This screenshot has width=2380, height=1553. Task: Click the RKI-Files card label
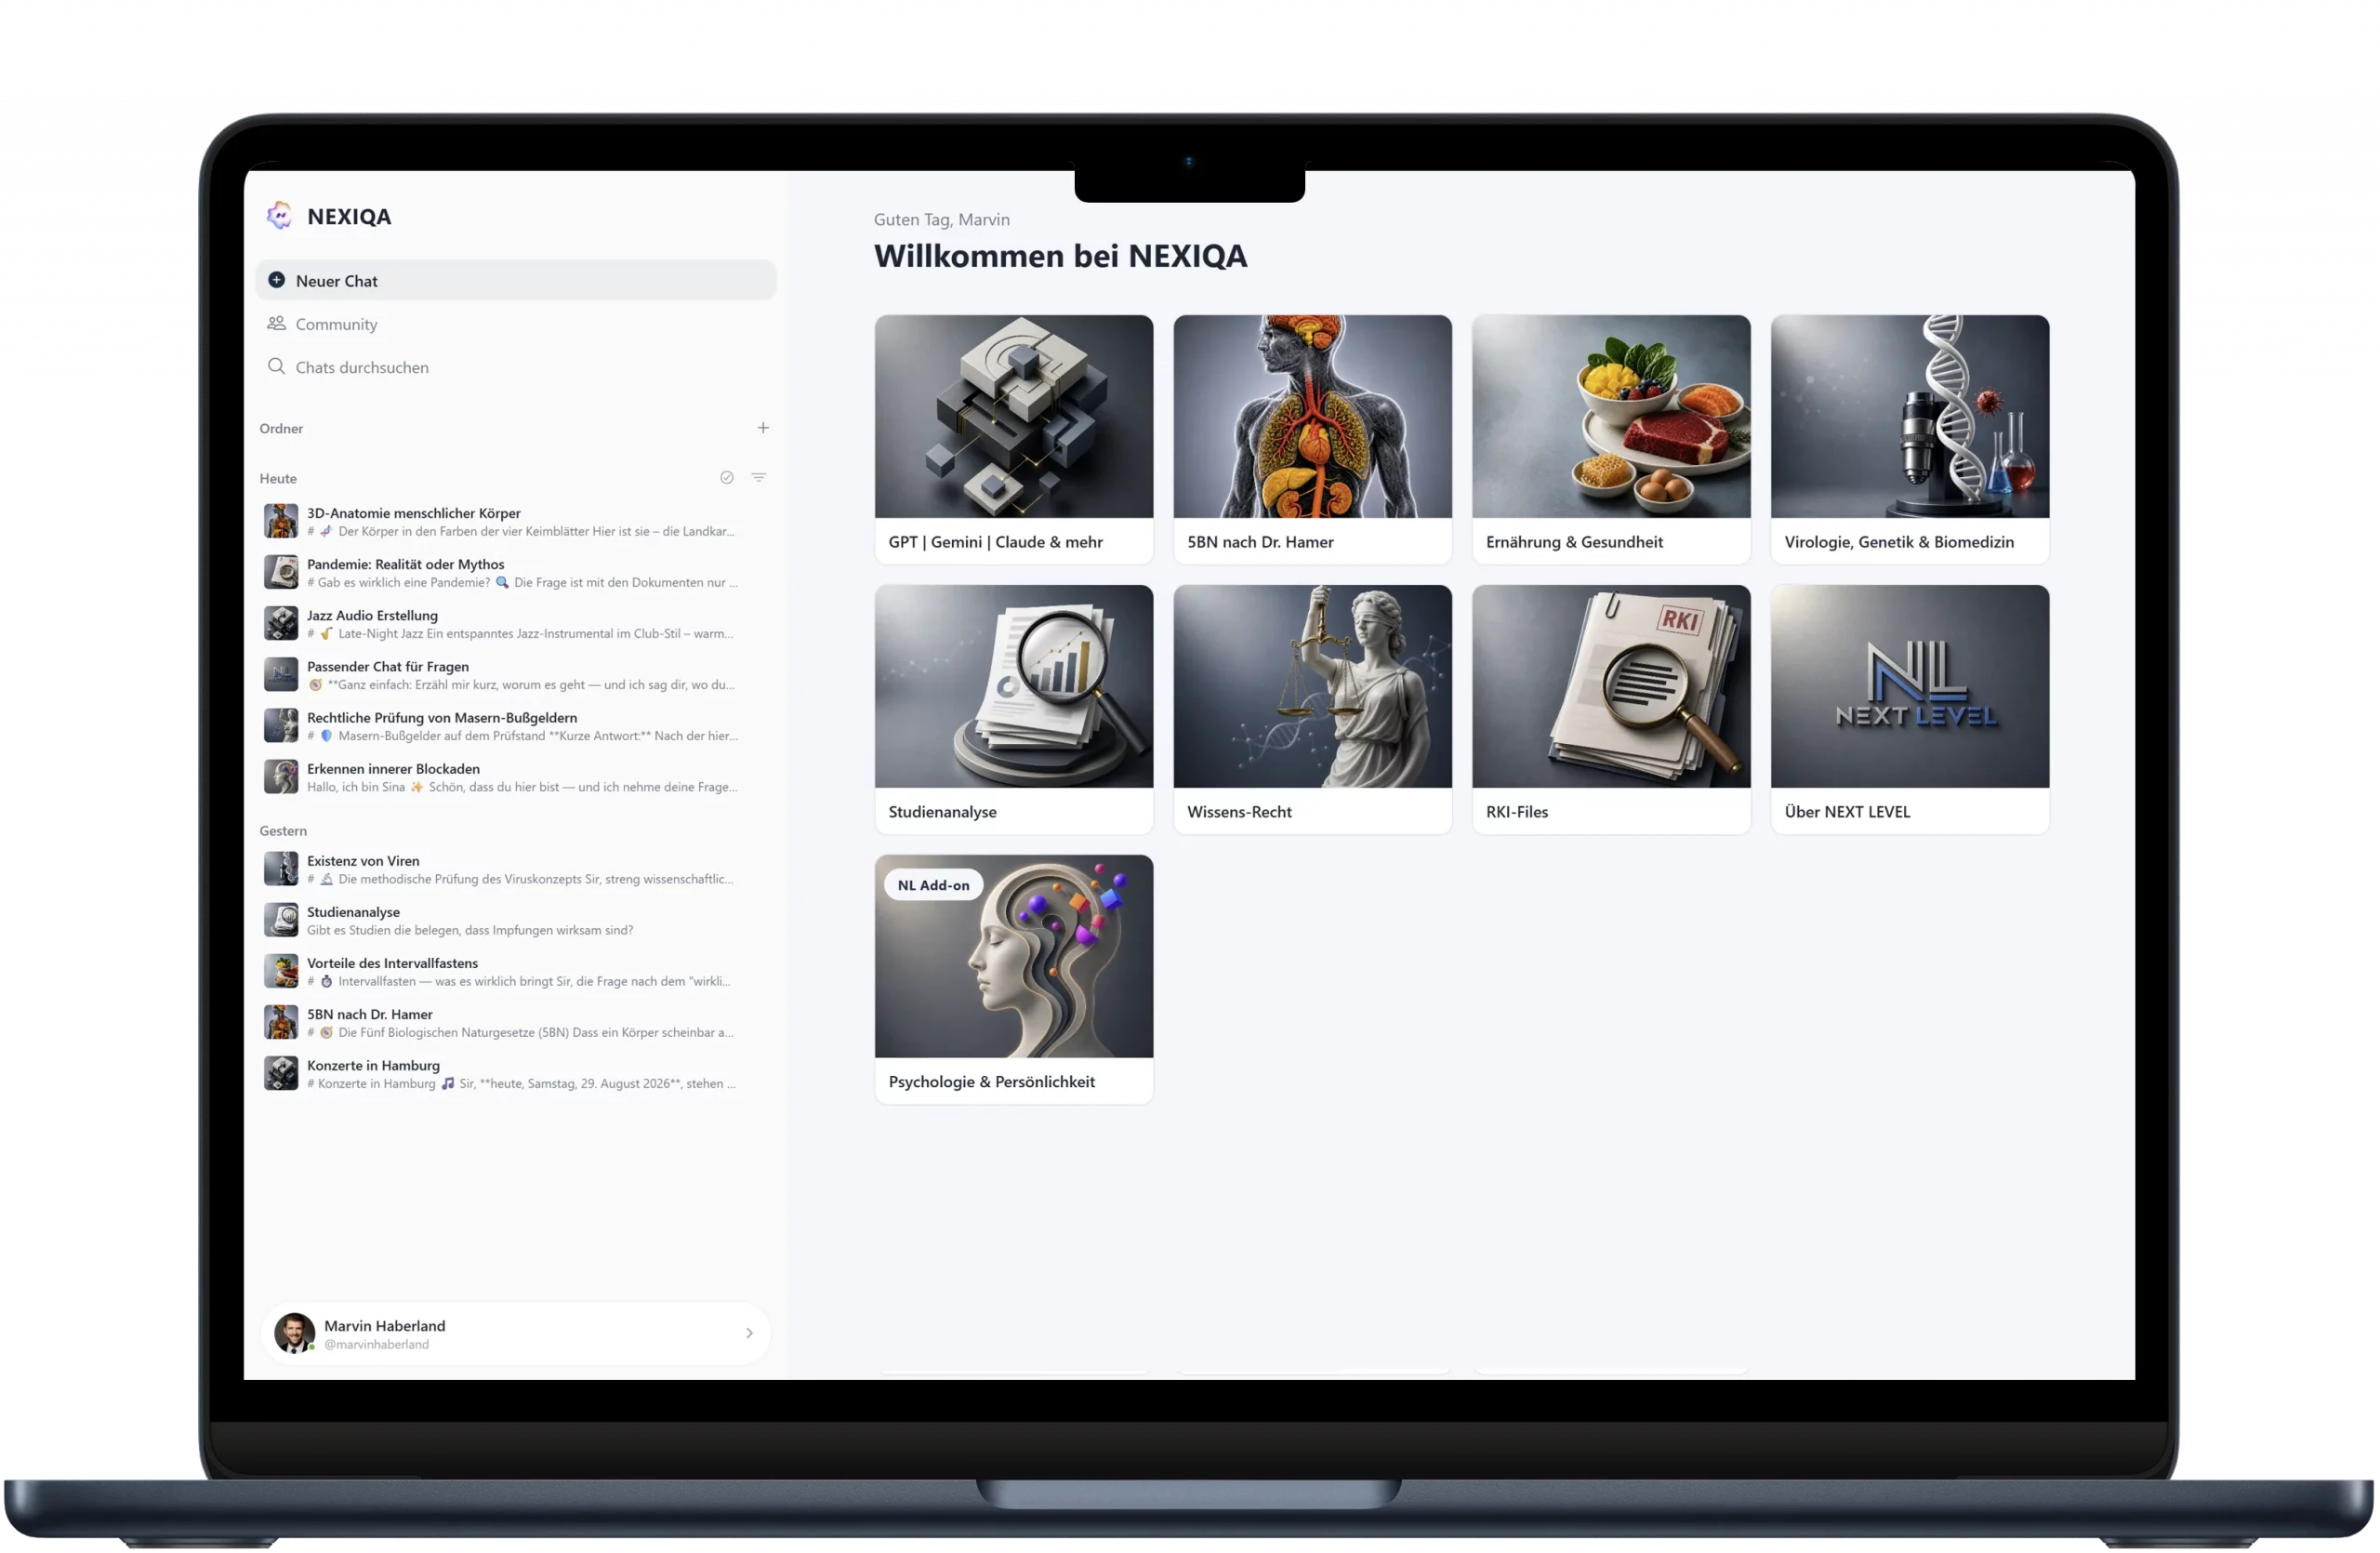pyautogui.click(x=1516, y=811)
